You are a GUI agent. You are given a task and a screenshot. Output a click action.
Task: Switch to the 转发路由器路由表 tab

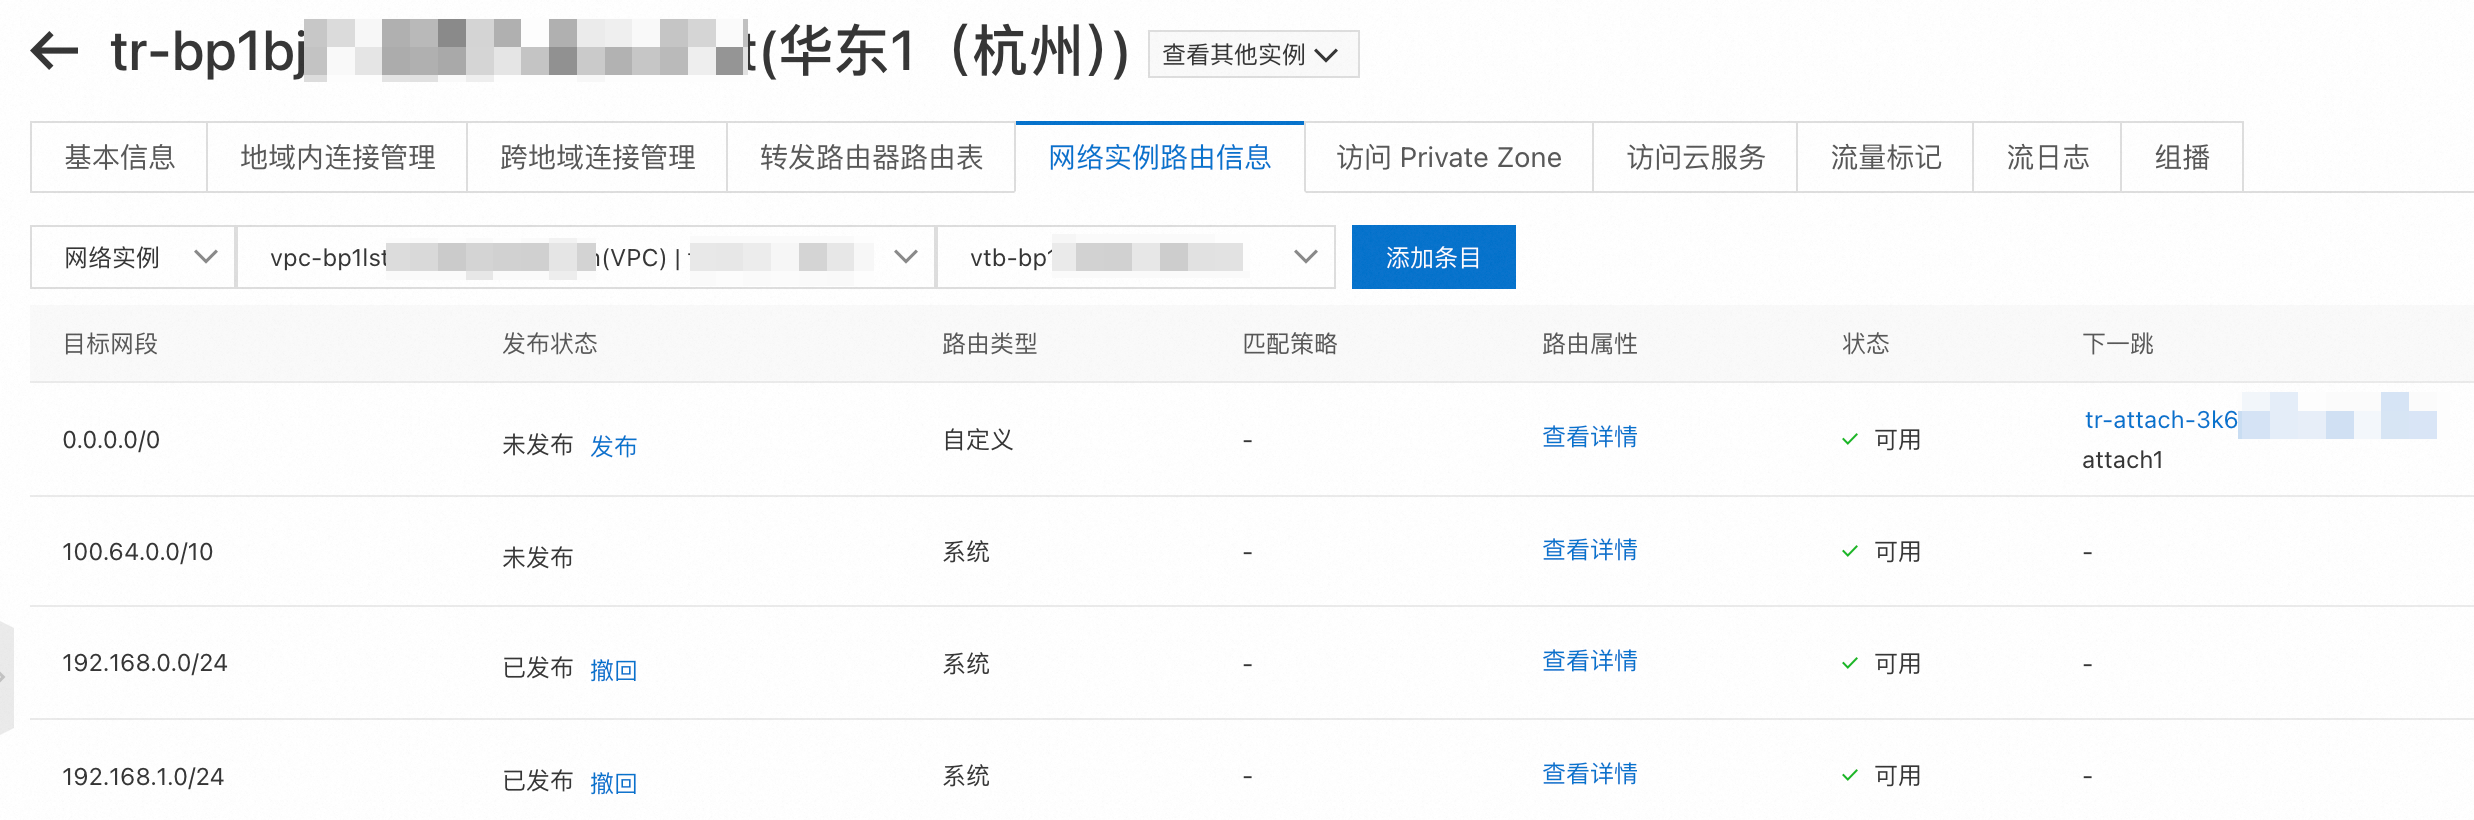(x=870, y=158)
